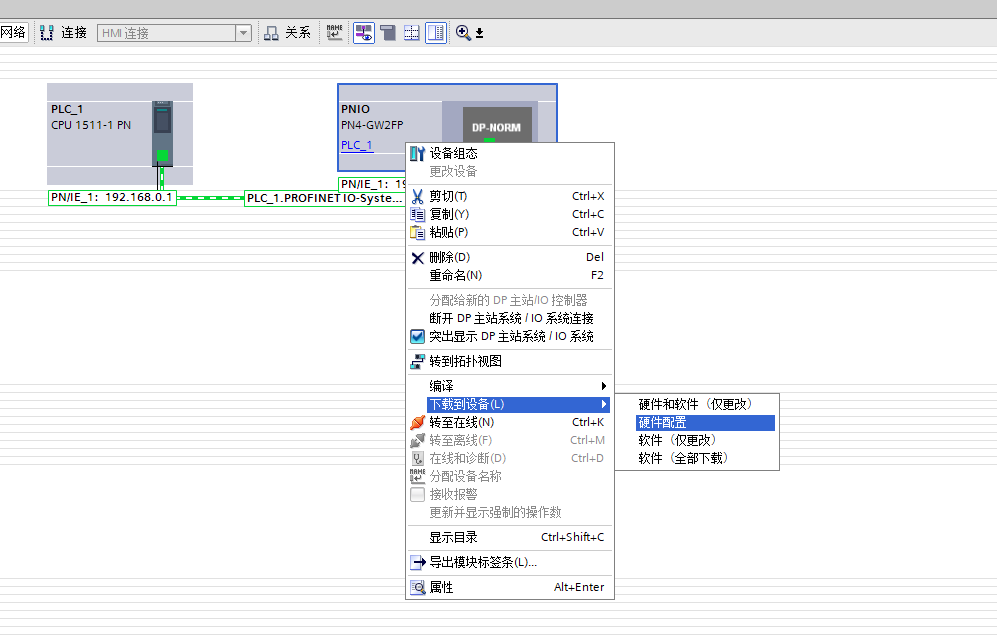Click the assign device name toolbar icon
Viewport: 997px width, 640px height.
(334, 32)
